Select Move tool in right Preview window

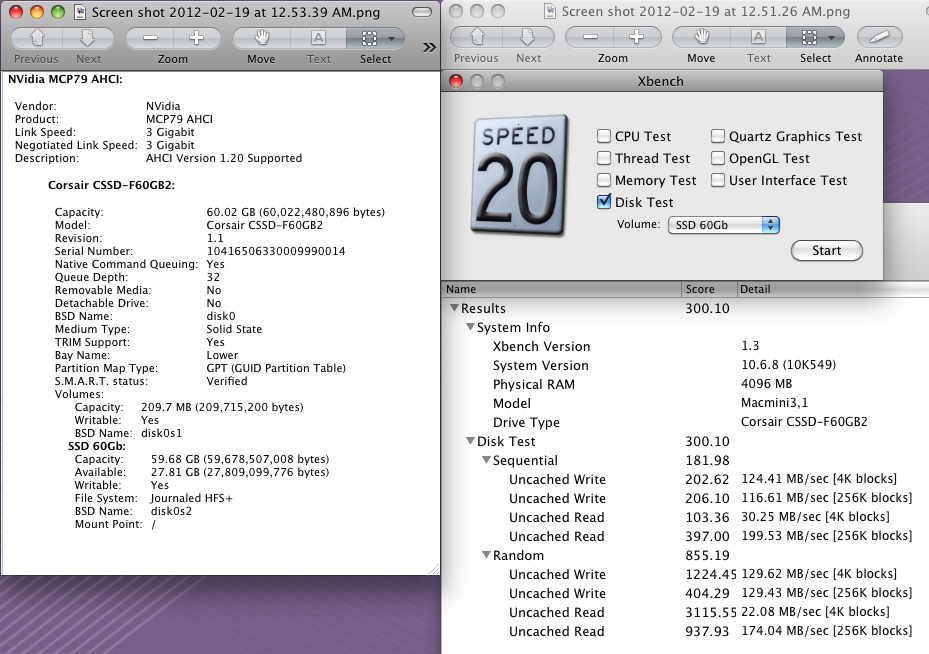point(701,37)
